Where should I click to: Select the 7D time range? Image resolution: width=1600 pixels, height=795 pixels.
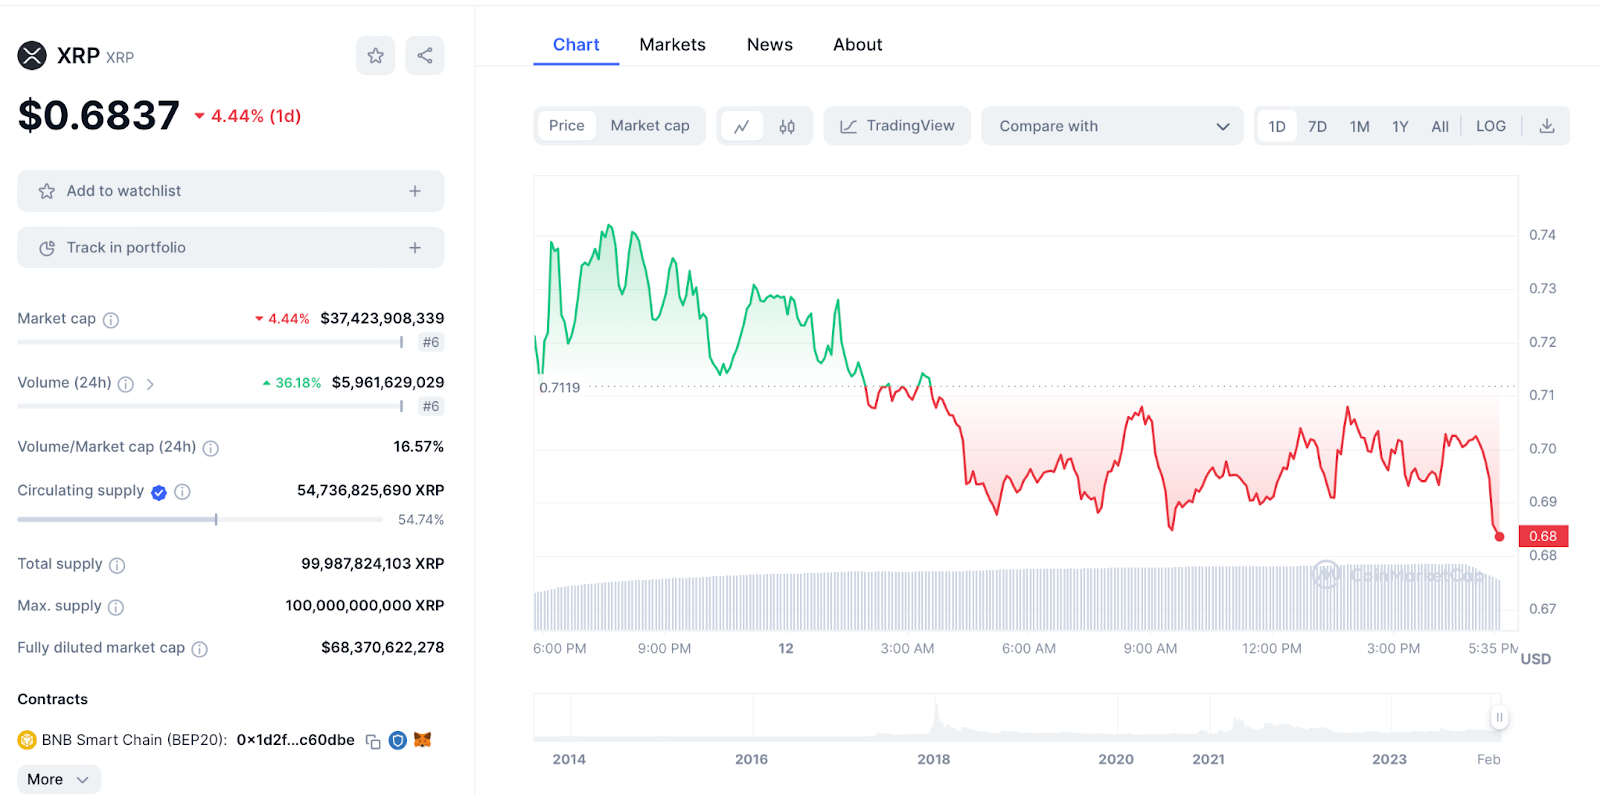point(1318,126)
